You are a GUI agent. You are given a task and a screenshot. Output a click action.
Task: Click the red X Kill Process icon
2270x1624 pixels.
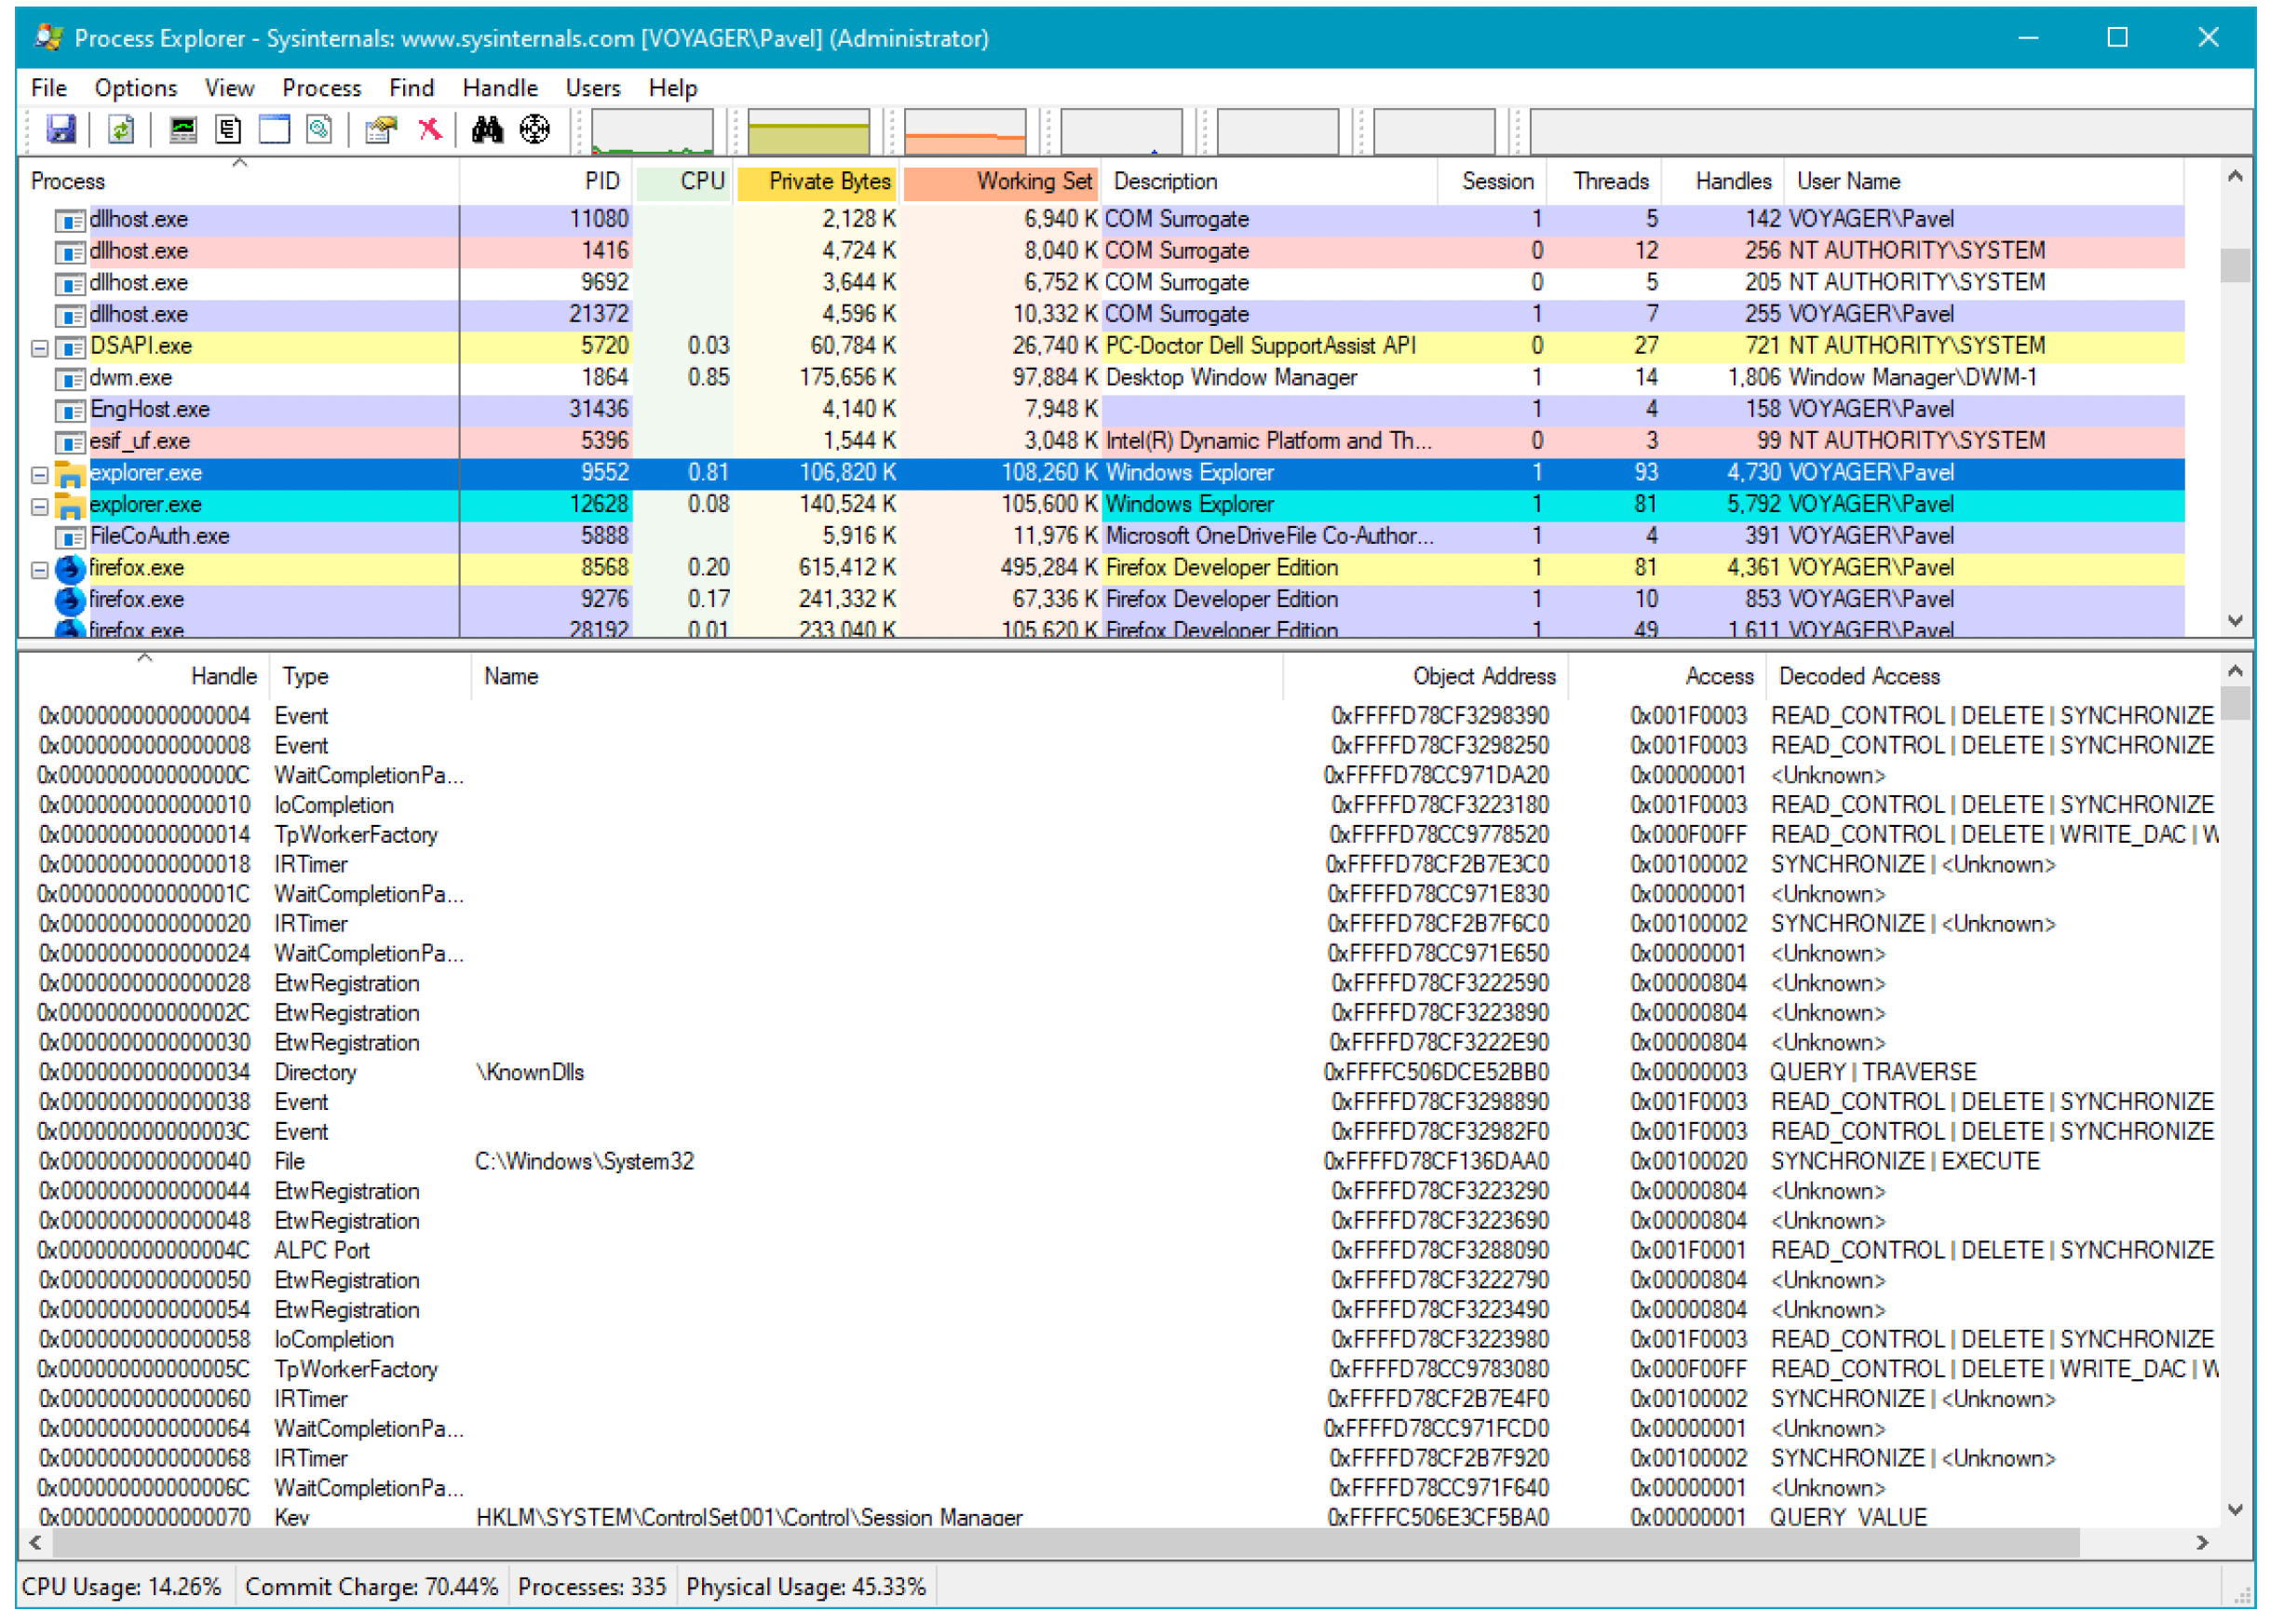tap(430, 129)
